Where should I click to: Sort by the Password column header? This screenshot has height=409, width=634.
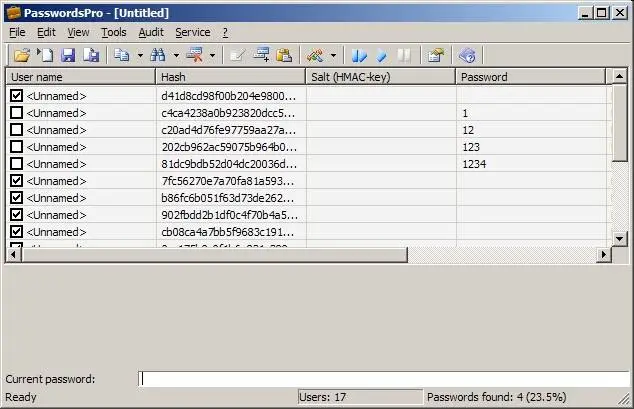click(x=531, y=77)
